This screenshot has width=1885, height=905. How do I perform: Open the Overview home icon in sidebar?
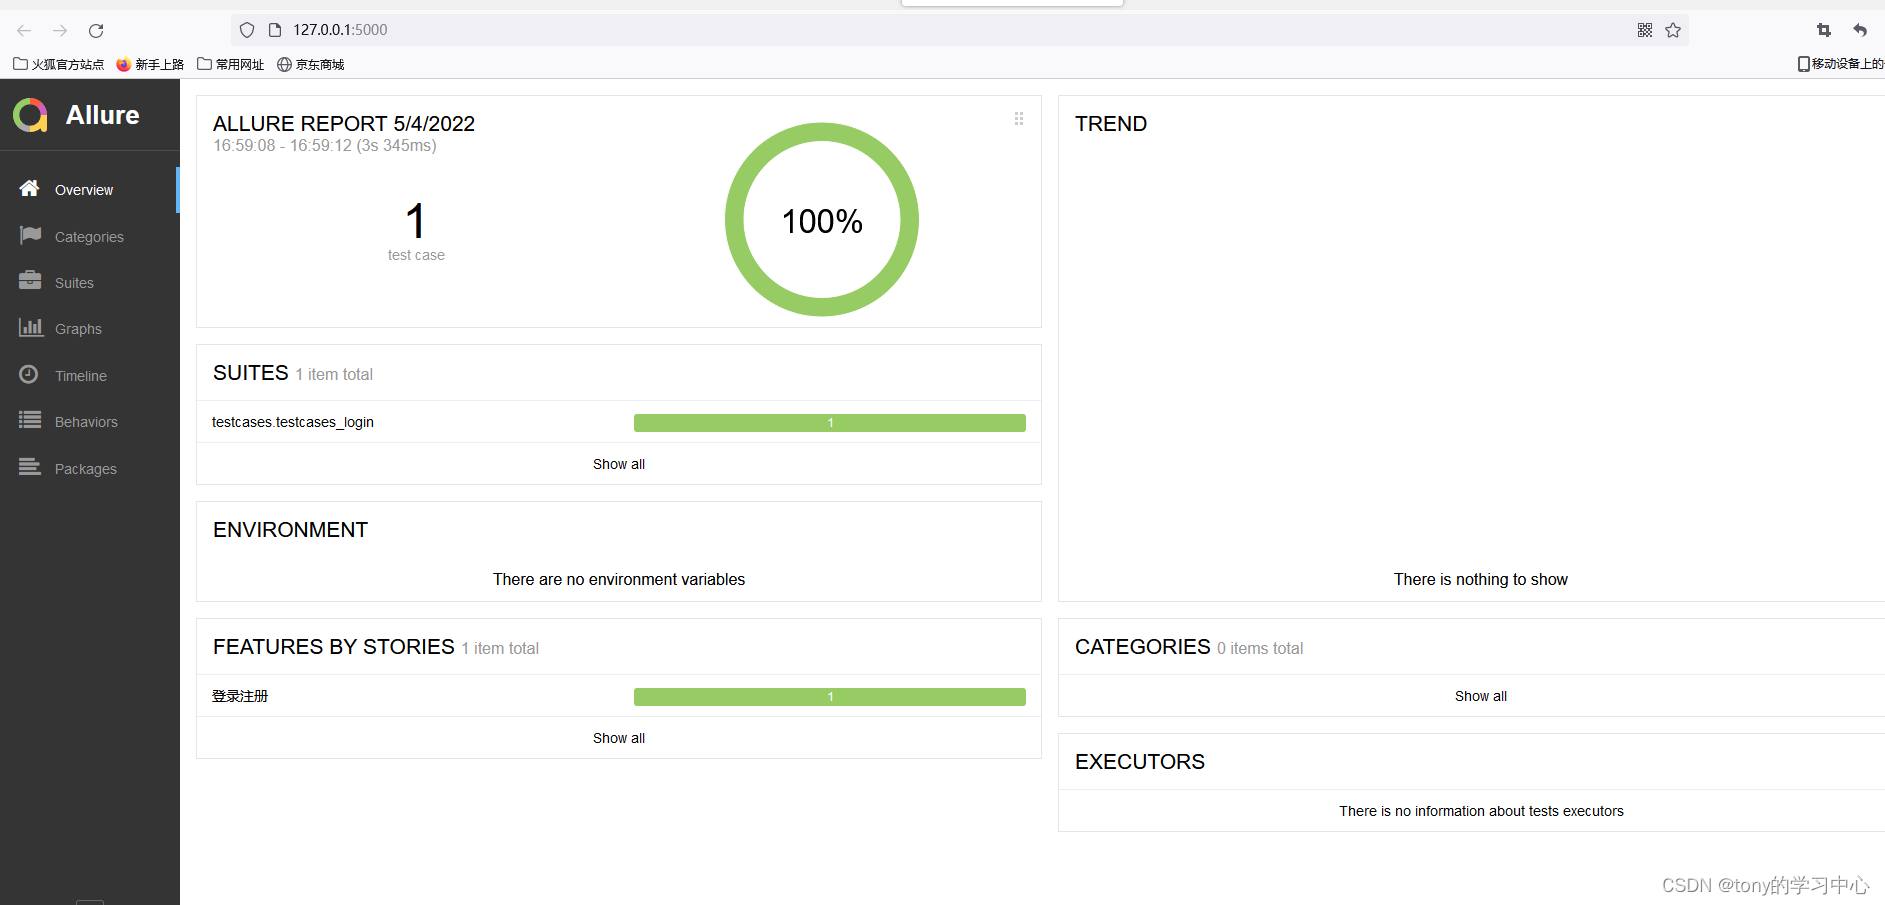[x=30, y=189]
